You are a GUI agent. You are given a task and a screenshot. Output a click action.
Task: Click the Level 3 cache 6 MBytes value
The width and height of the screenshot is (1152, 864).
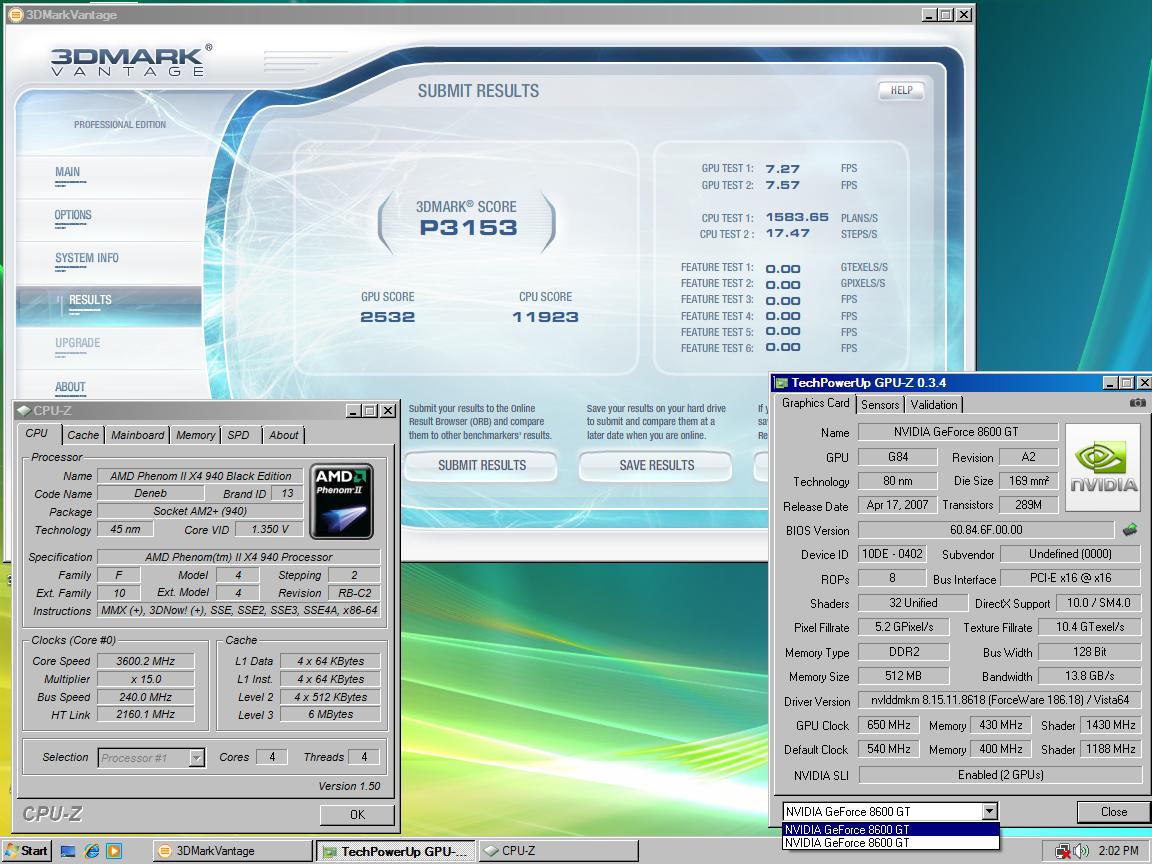(x=331, y=714)
